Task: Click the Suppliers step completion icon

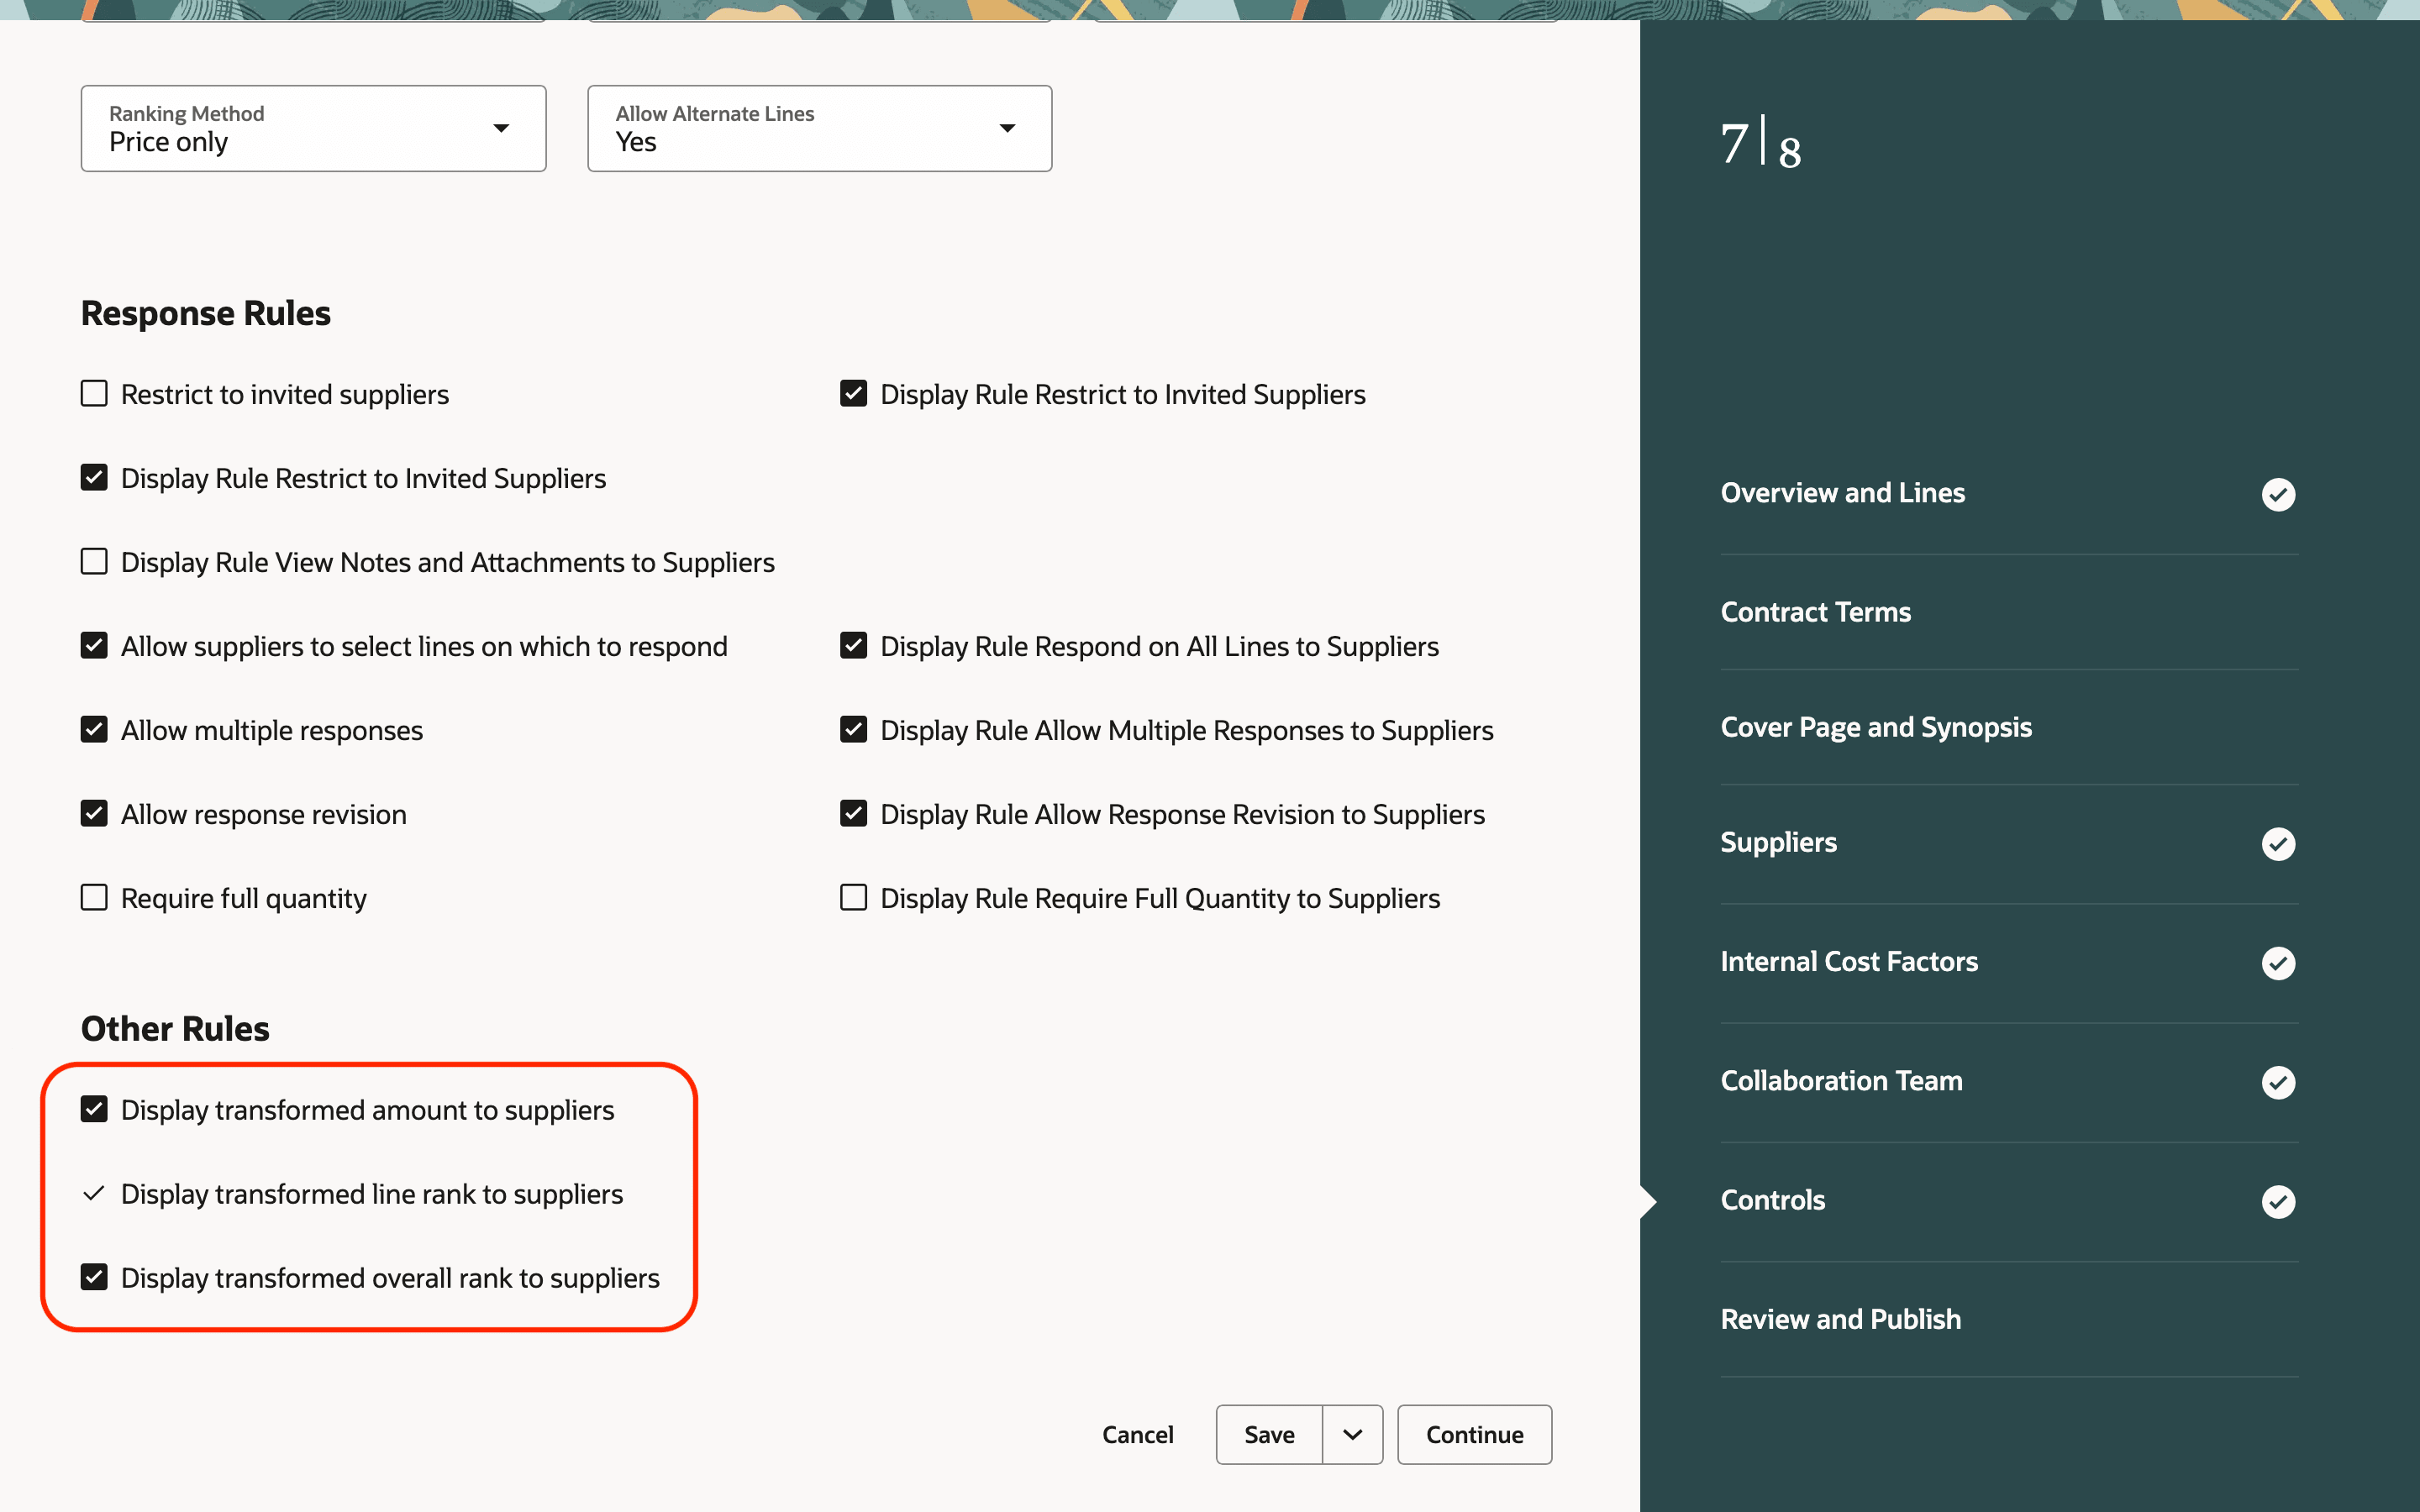Action: click(2279, 843)
